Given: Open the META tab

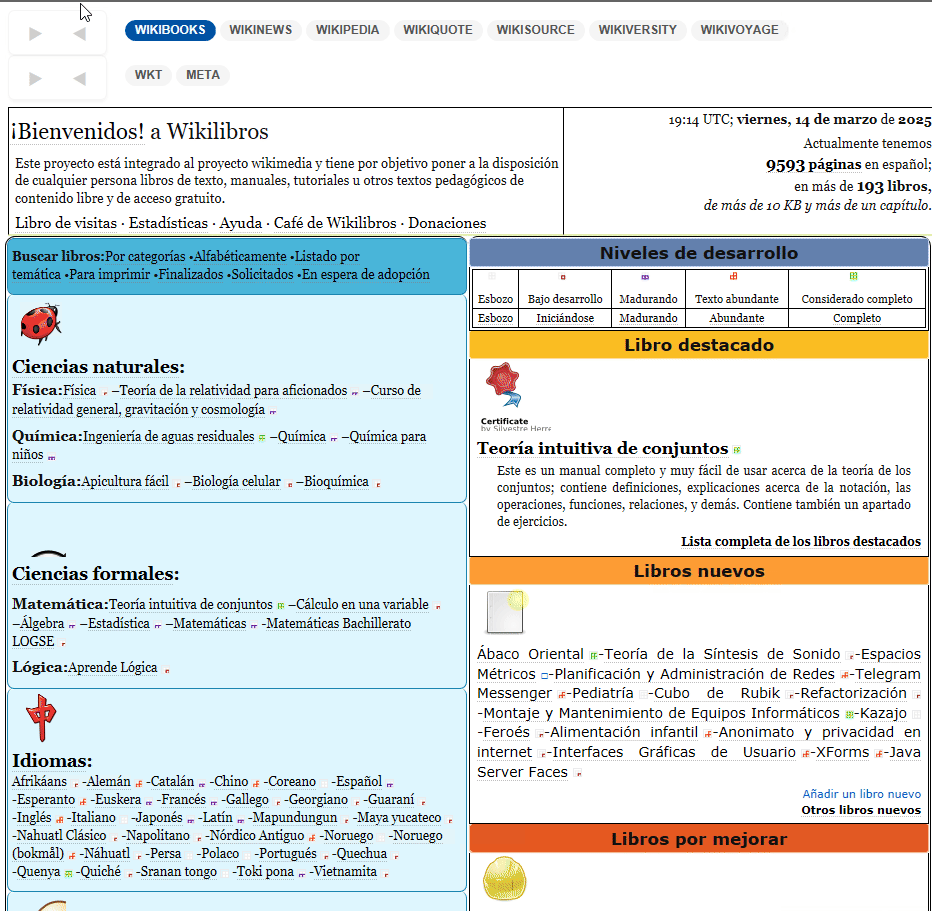Looking at the screenshot, I should tap(203, 75).
